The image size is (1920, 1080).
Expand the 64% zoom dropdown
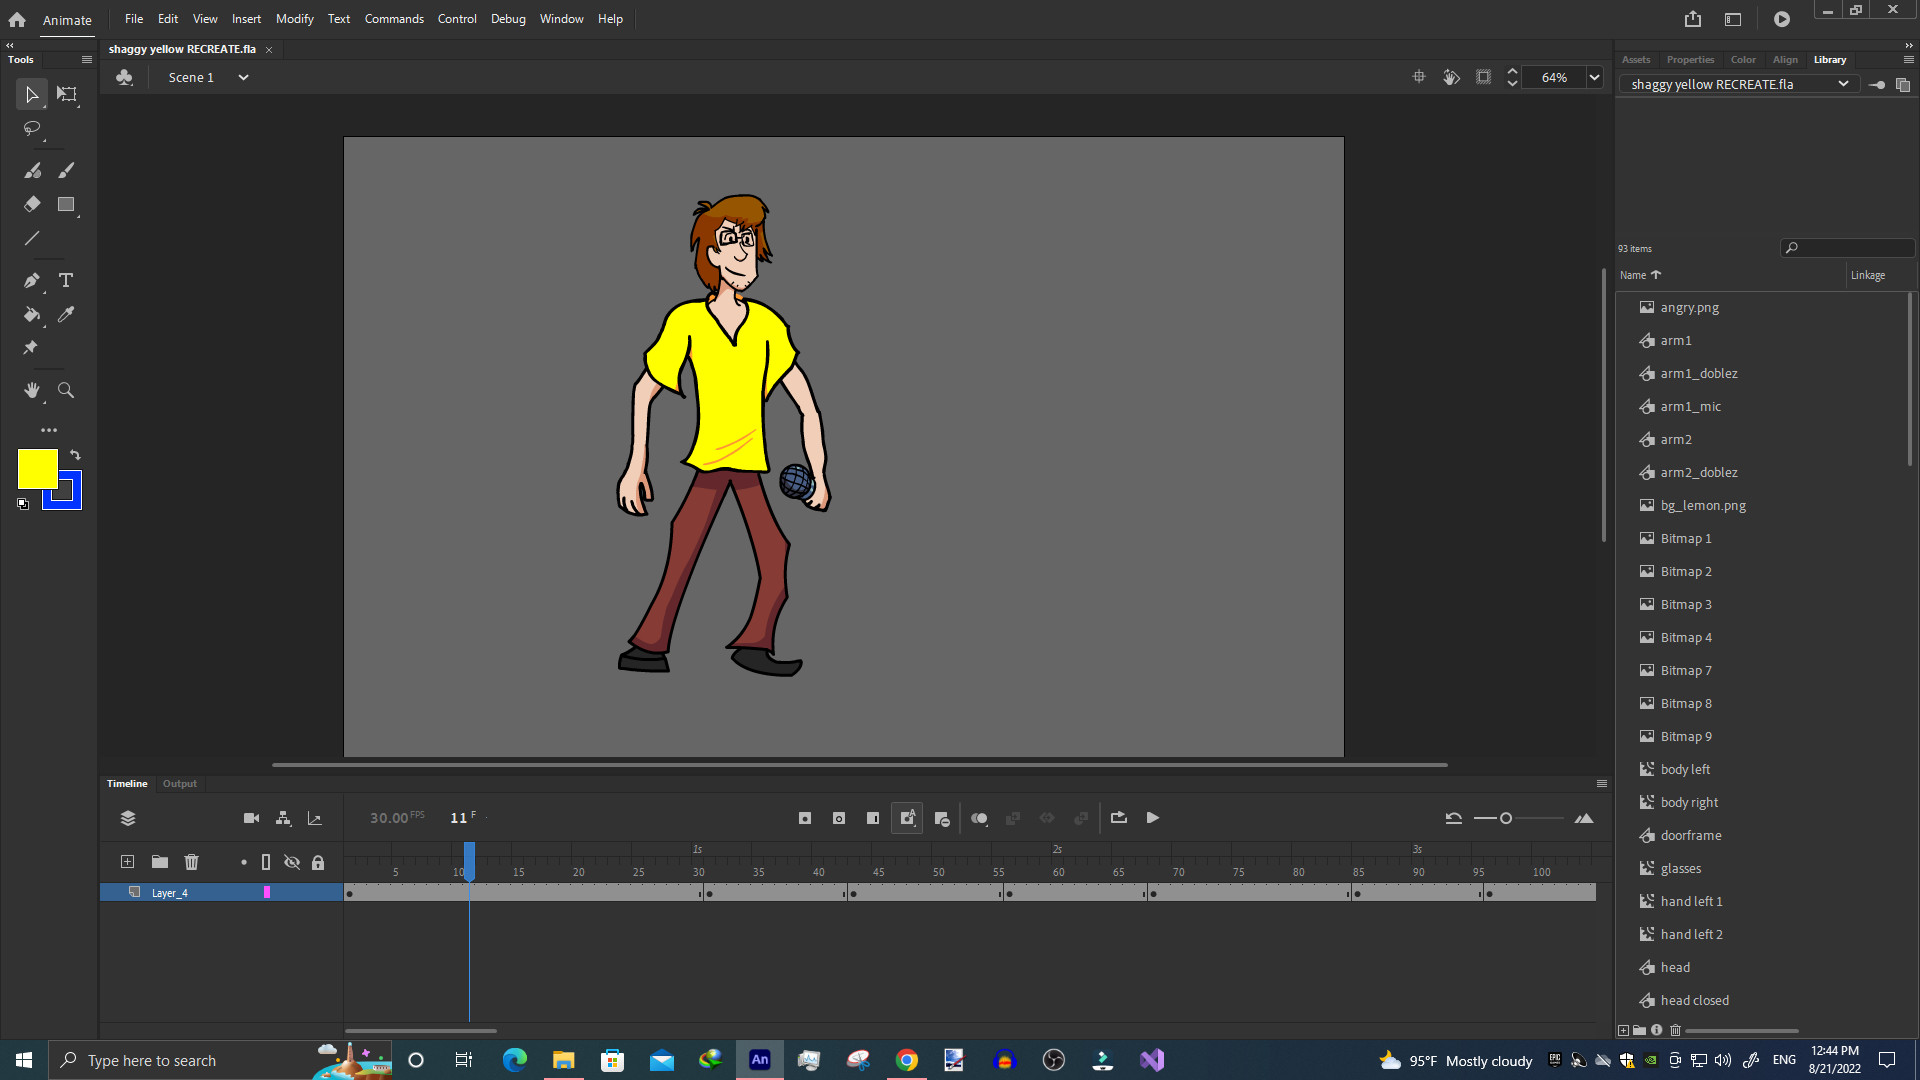coord(1594,77)
